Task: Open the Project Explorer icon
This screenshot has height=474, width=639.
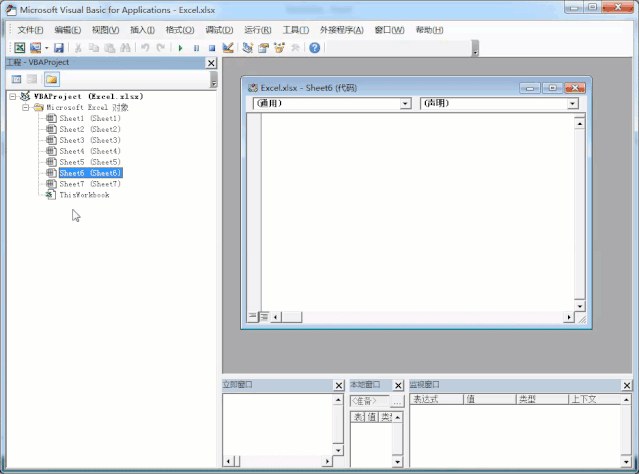Action: 247,48
